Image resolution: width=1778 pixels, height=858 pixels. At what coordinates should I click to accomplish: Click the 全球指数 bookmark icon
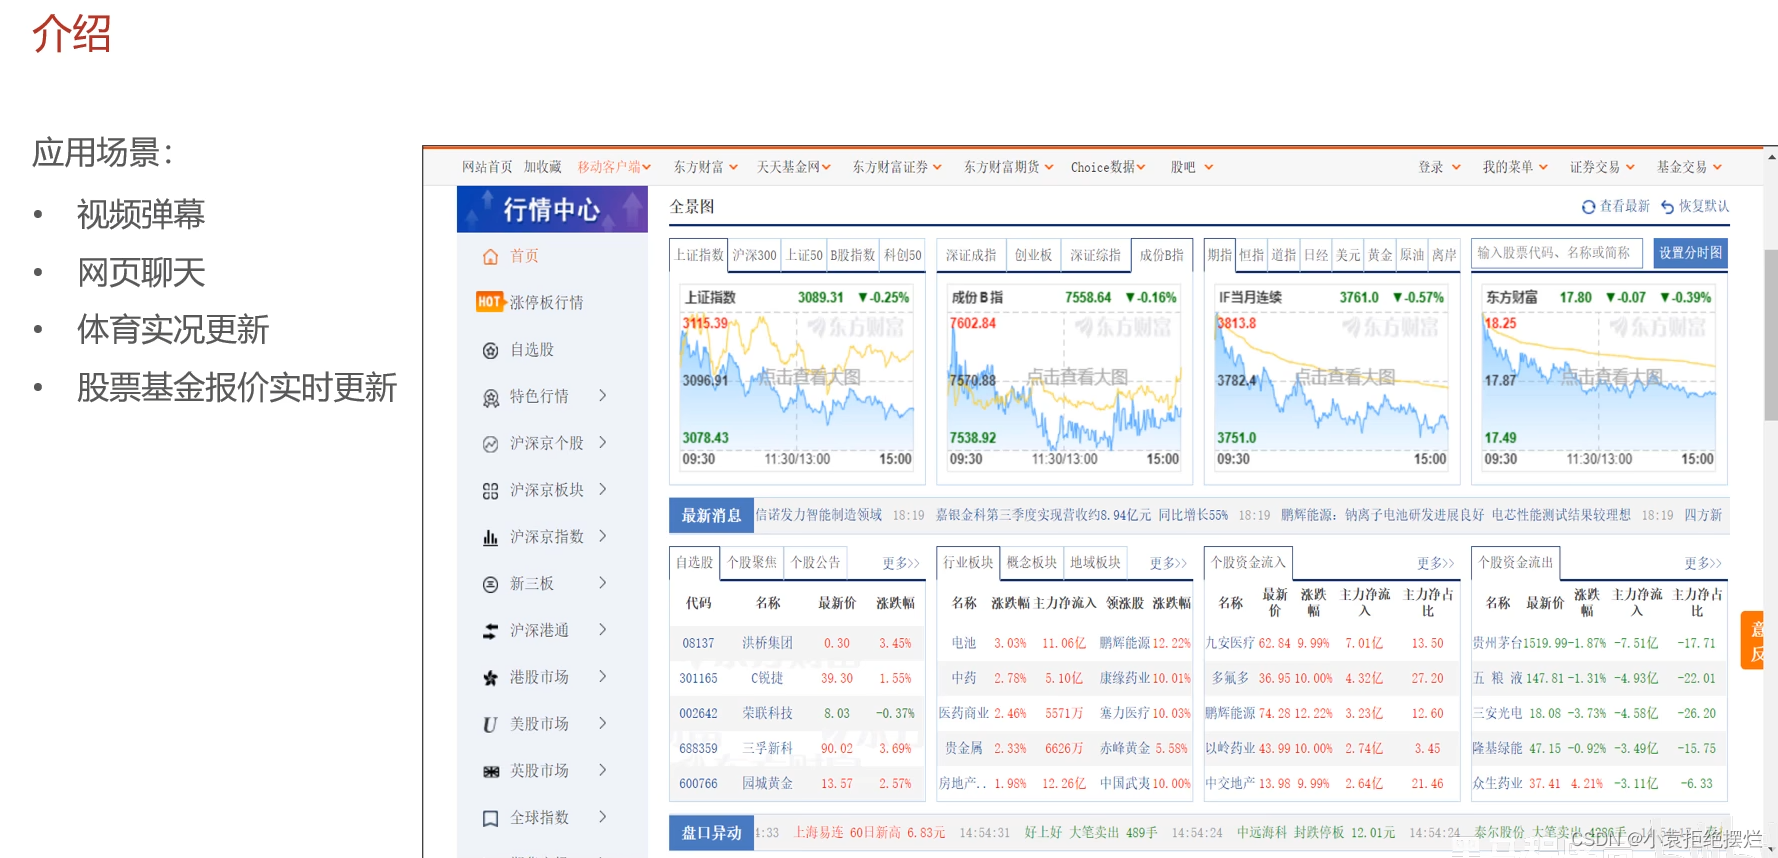click(490, 818)
